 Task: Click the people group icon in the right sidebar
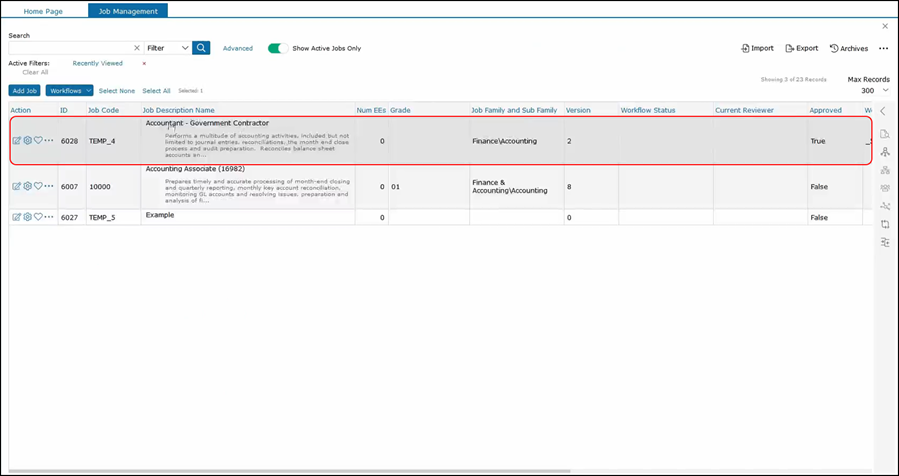[885, 188]
